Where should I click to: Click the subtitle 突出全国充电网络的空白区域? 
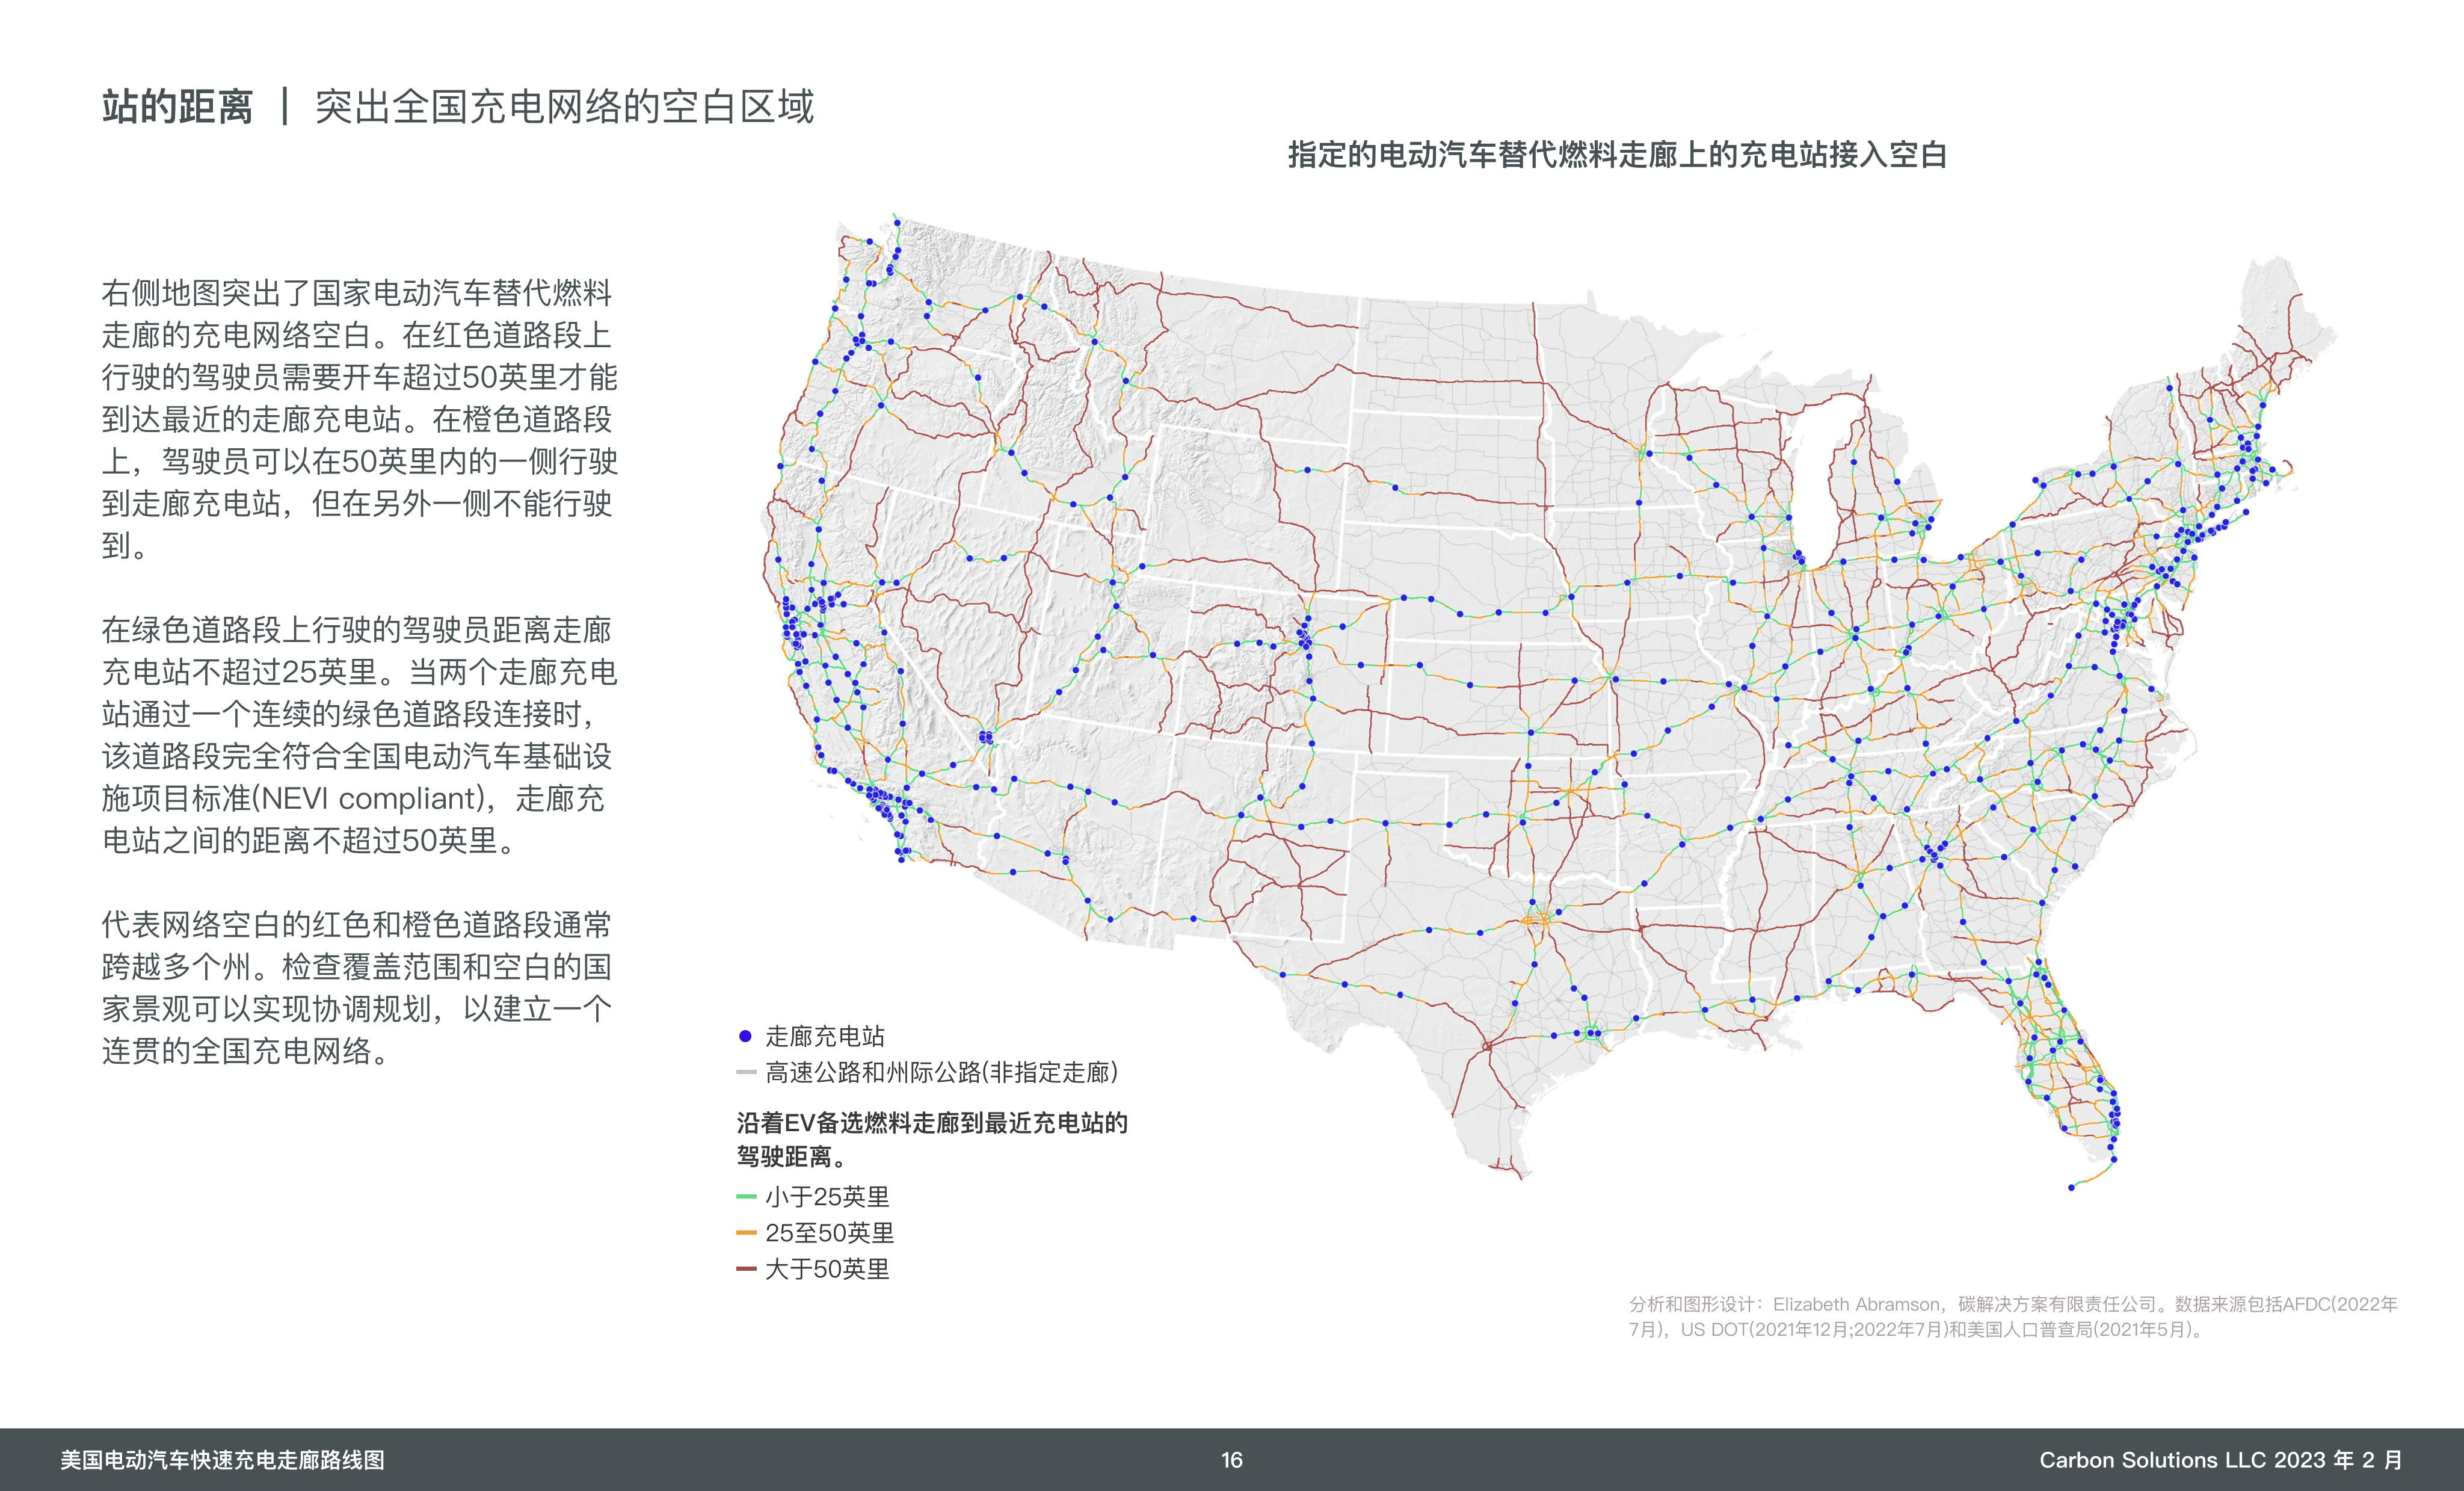point(565,107)
